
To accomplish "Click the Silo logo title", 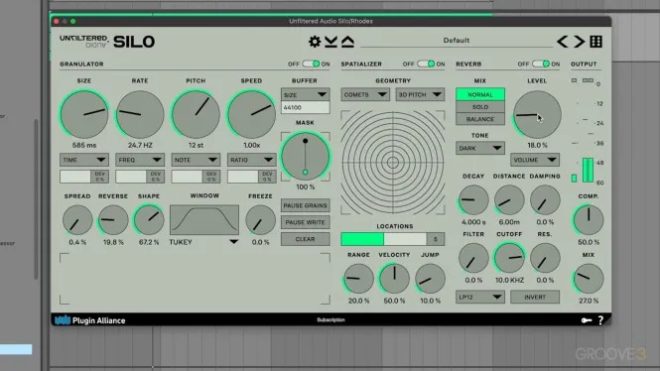I will click(134, 42).
